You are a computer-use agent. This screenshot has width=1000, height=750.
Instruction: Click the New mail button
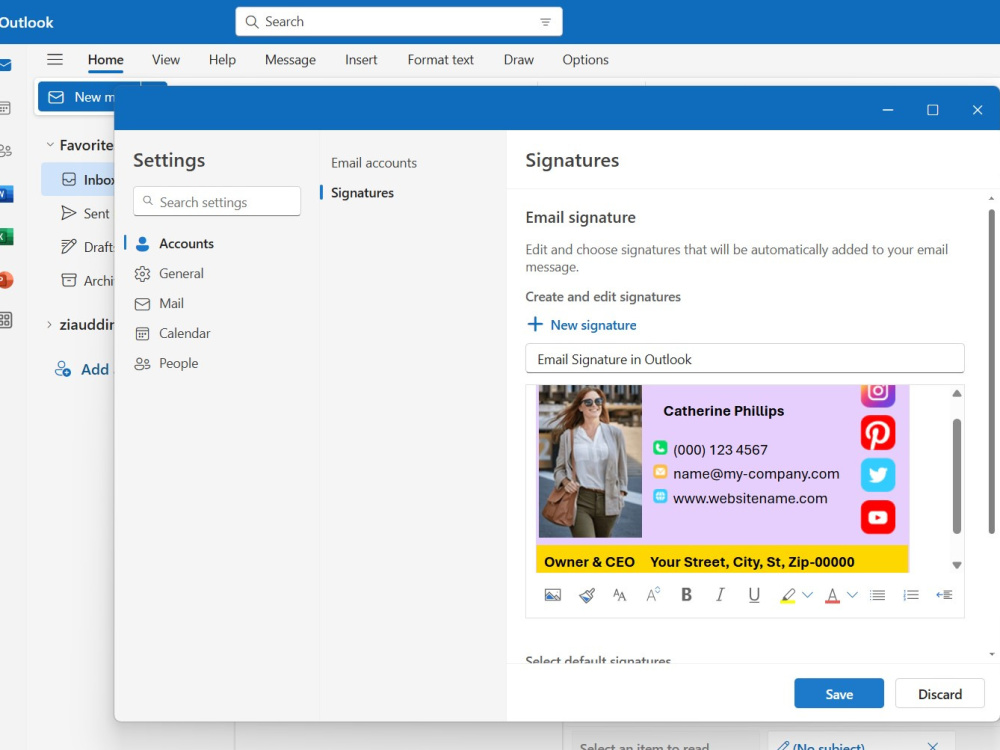click(x=77, y=97)
